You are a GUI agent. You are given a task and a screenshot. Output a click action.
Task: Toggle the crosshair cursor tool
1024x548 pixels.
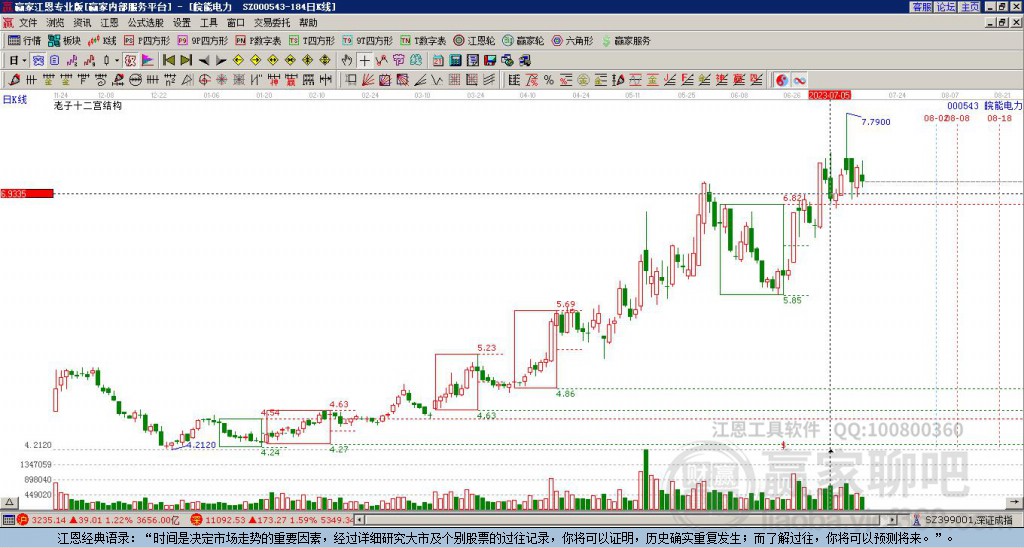point(364,61)
